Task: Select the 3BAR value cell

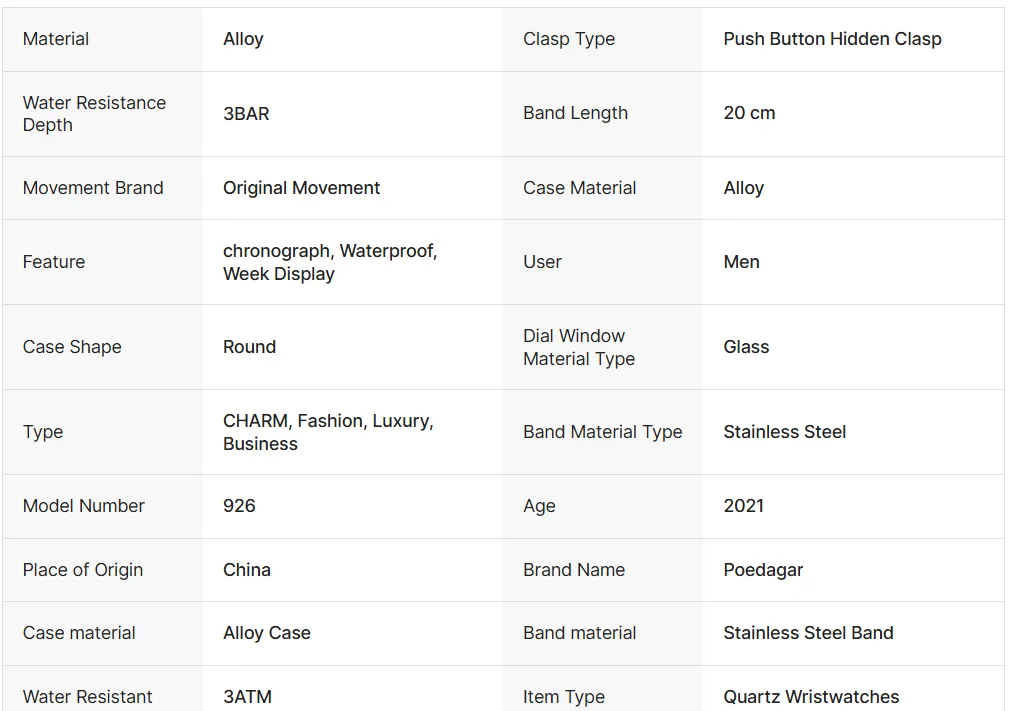Action: 246,114
